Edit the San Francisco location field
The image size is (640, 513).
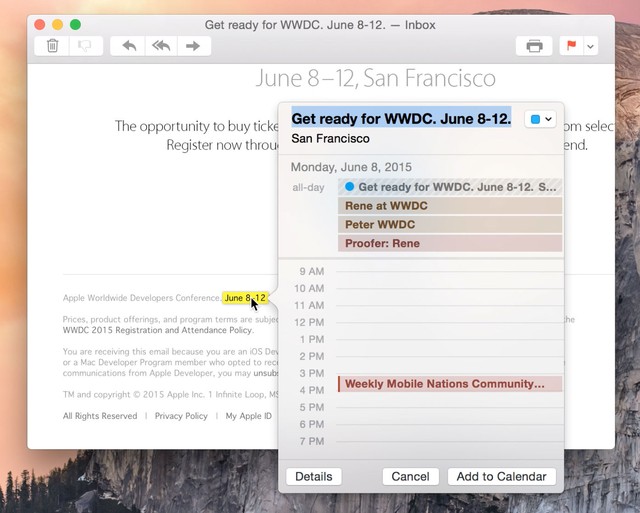click(x=330, y=138)
